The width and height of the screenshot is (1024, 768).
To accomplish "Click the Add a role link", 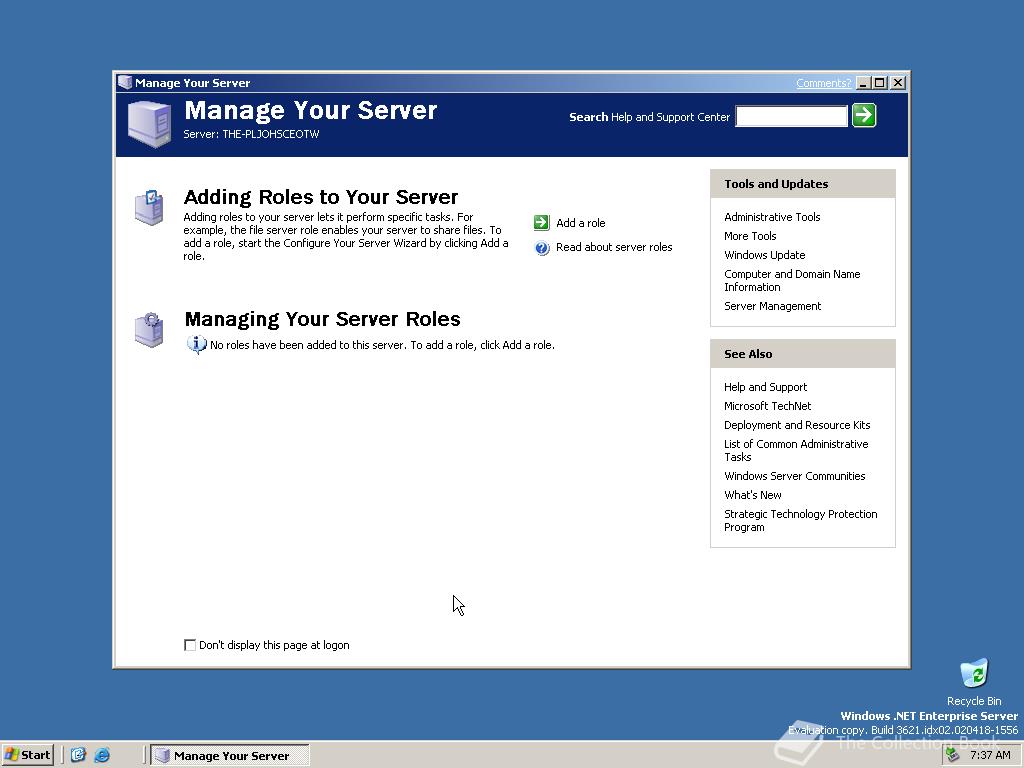I will pyautogui.click(x=580, y=223).
